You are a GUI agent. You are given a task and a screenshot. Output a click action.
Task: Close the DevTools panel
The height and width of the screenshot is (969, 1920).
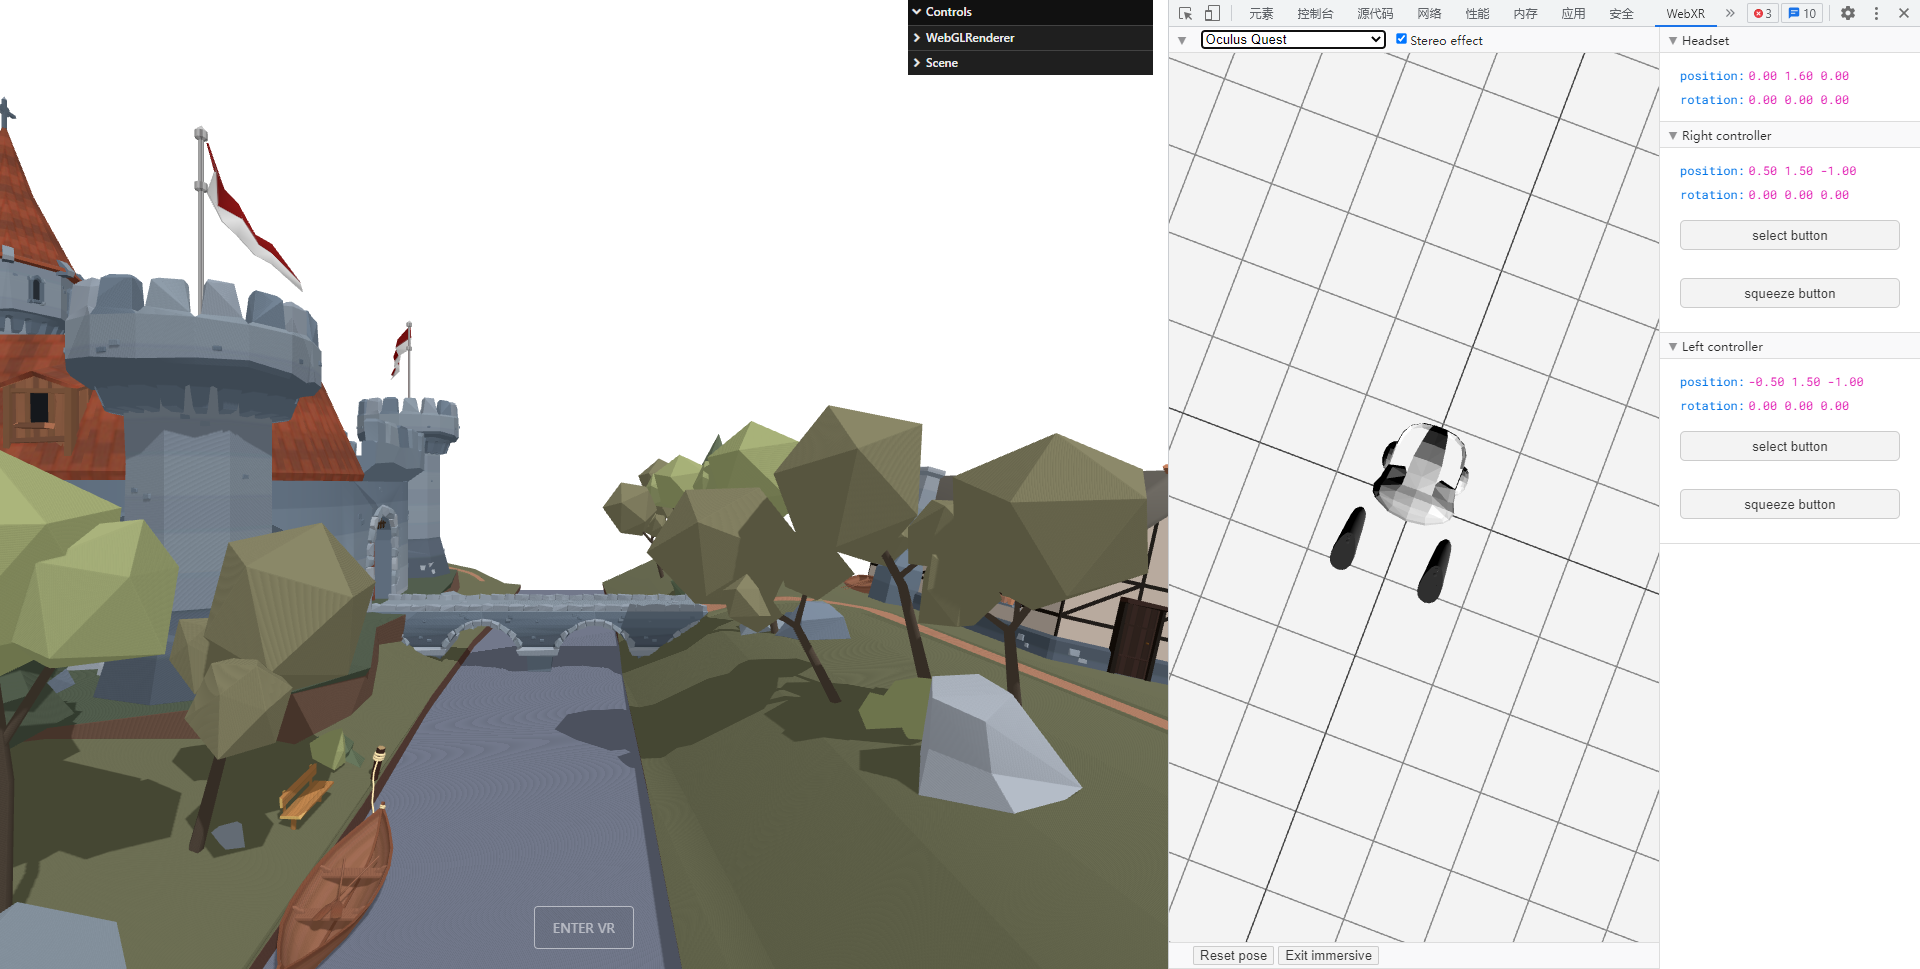[x=1904, y=13]
